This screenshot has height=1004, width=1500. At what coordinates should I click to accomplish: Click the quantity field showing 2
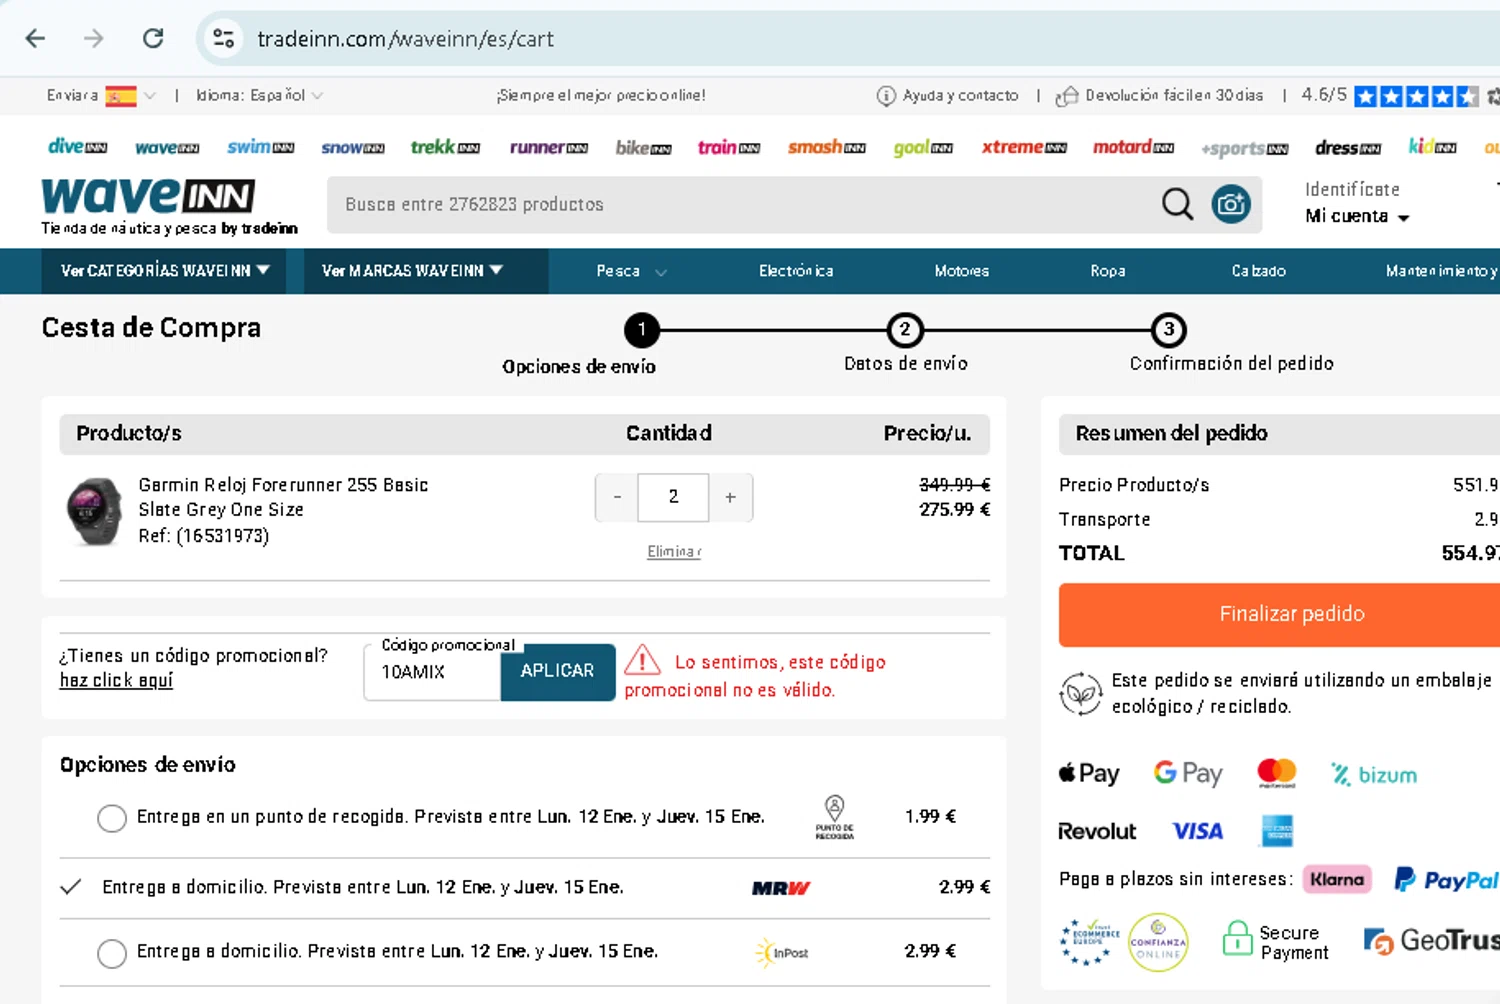[x=673, y=497]
